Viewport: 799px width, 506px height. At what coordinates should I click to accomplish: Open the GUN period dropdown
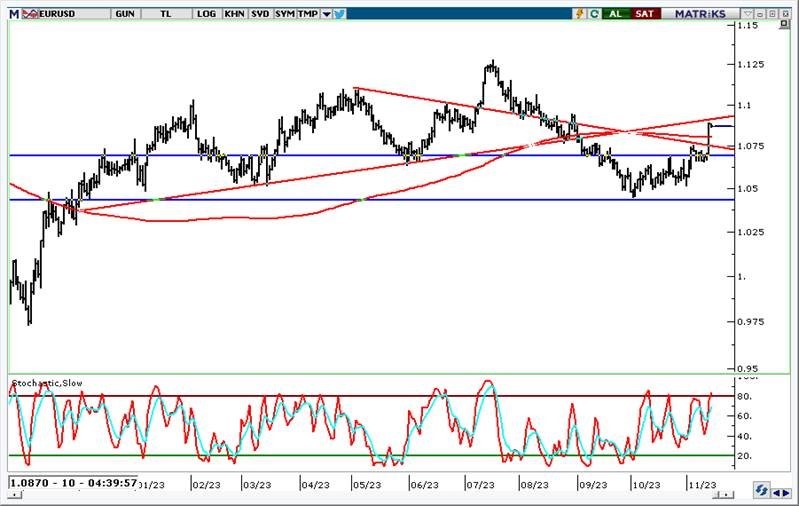tap(125, 14)
